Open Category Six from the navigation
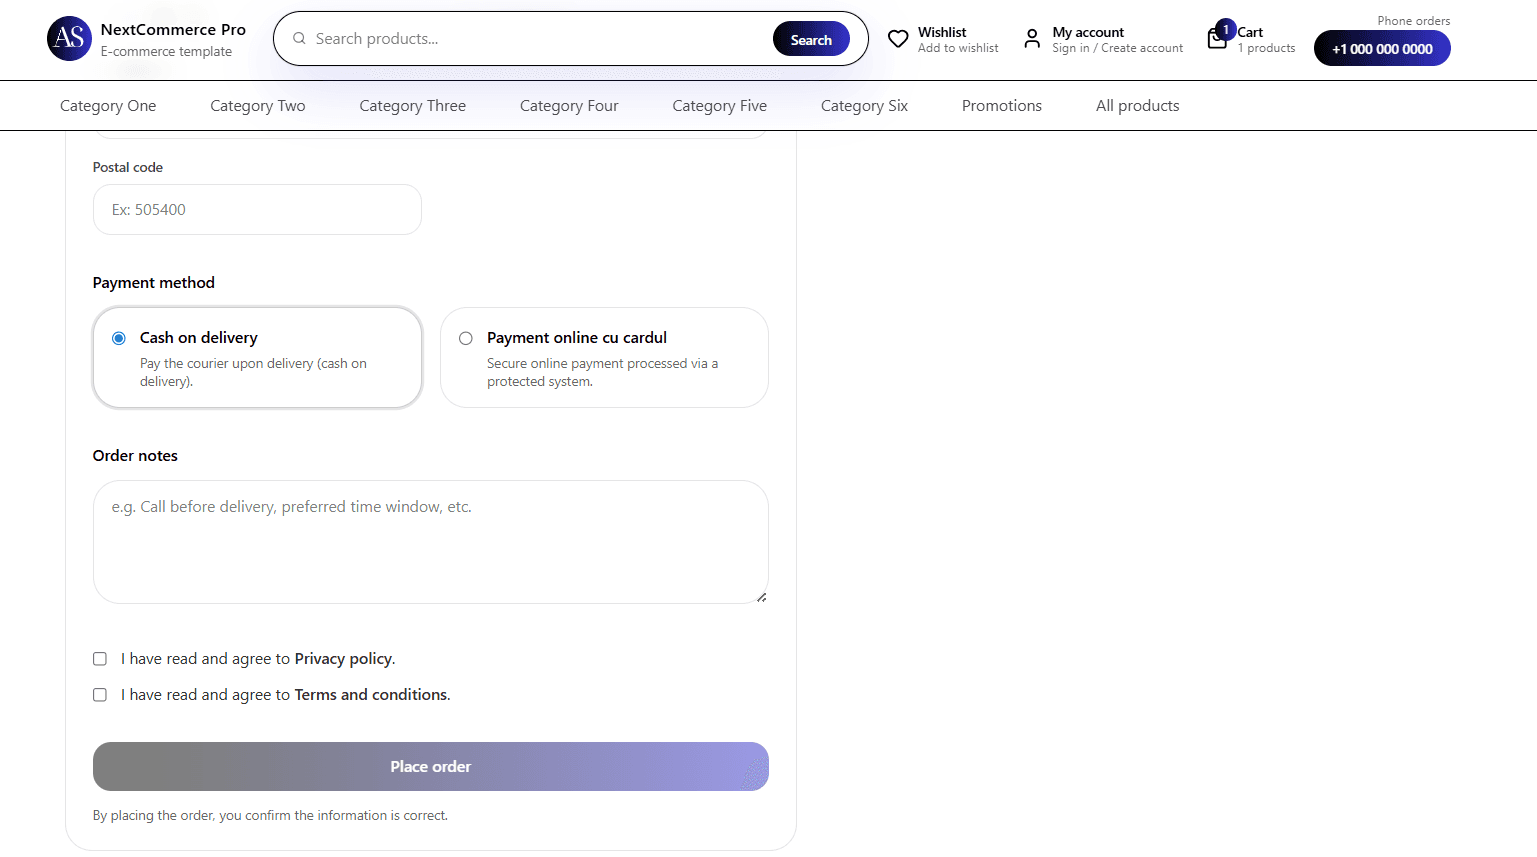Viewport: 1537px width, 857px height. [x=864, y=105]
